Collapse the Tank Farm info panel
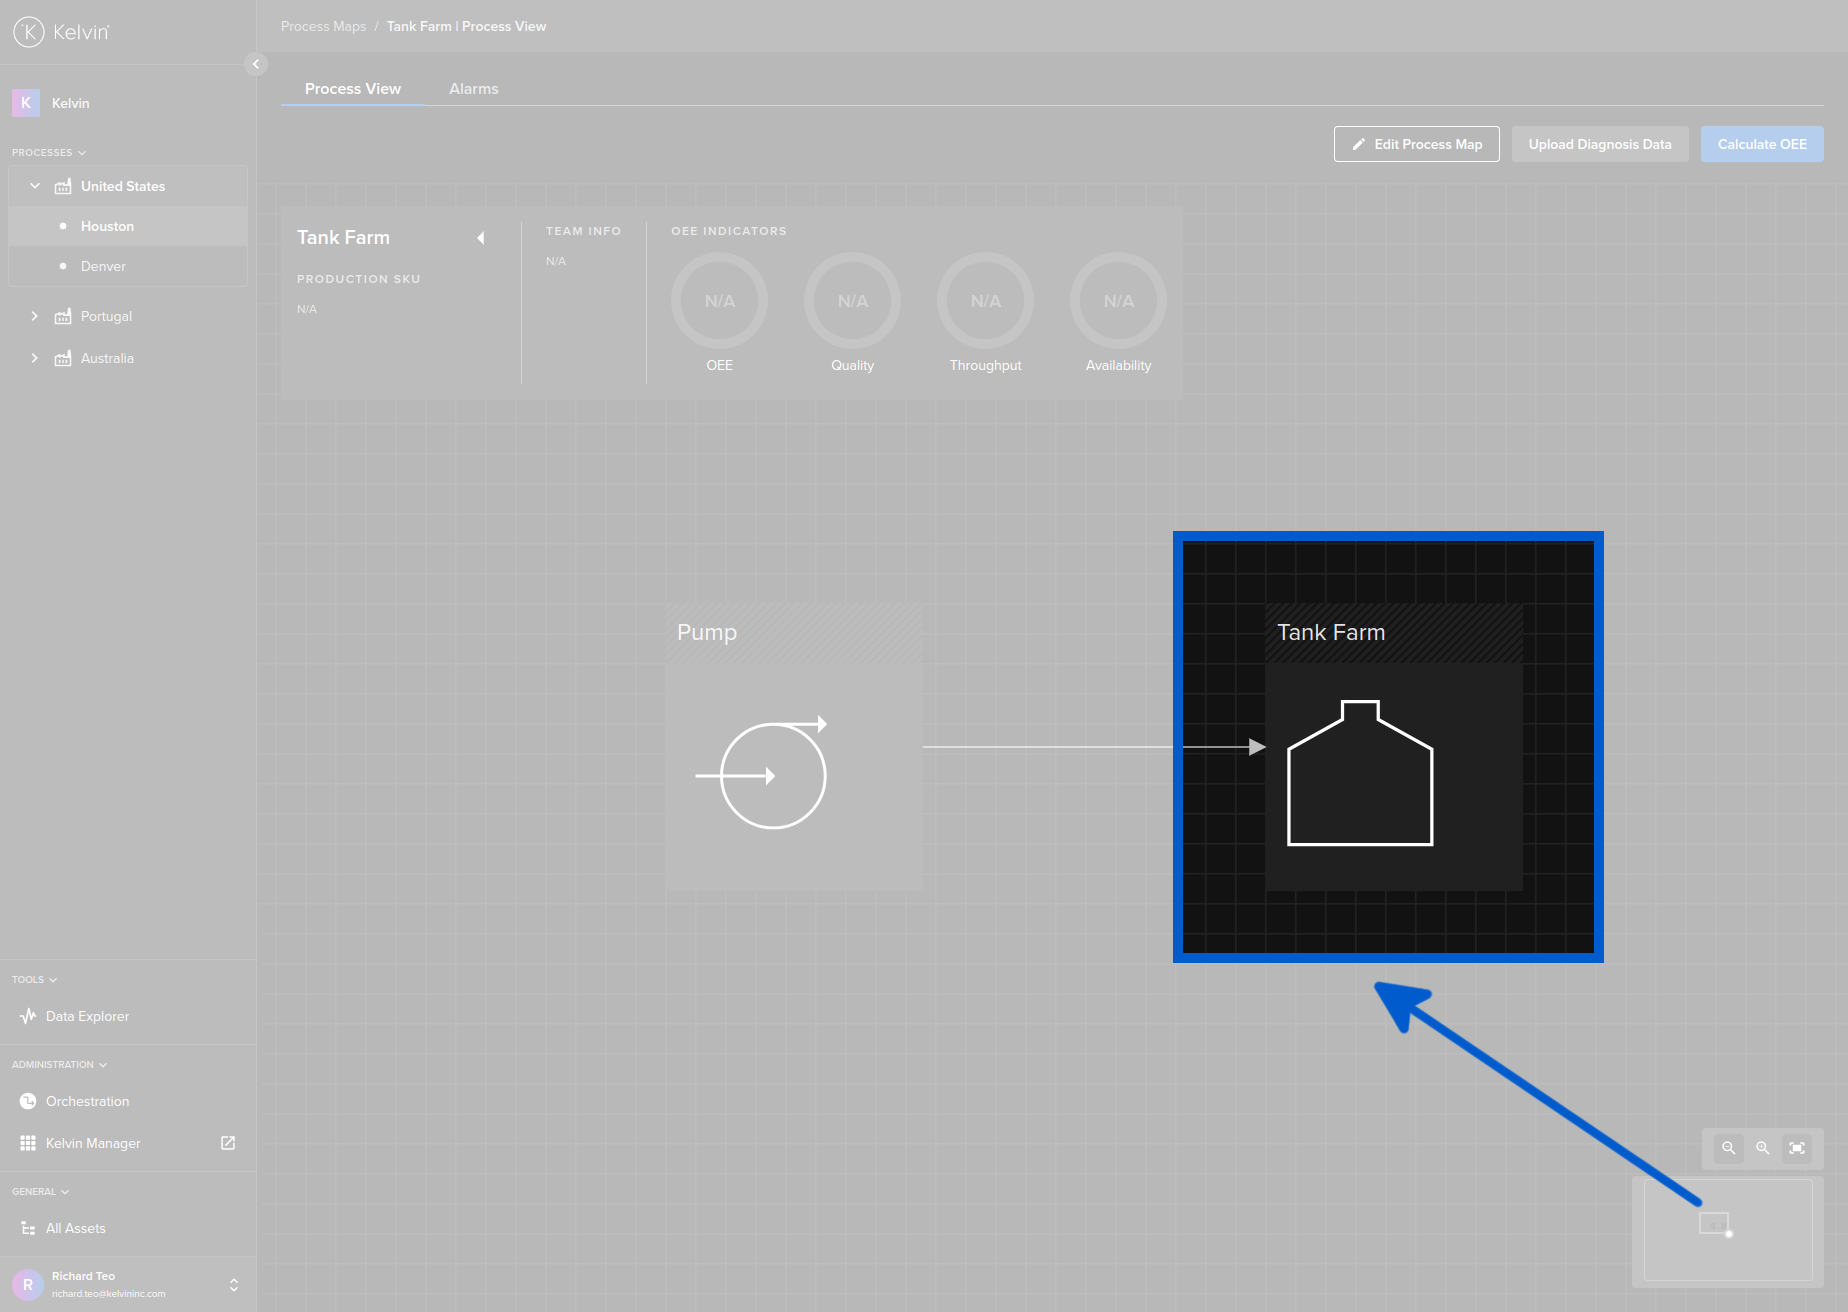 [481, 238]
